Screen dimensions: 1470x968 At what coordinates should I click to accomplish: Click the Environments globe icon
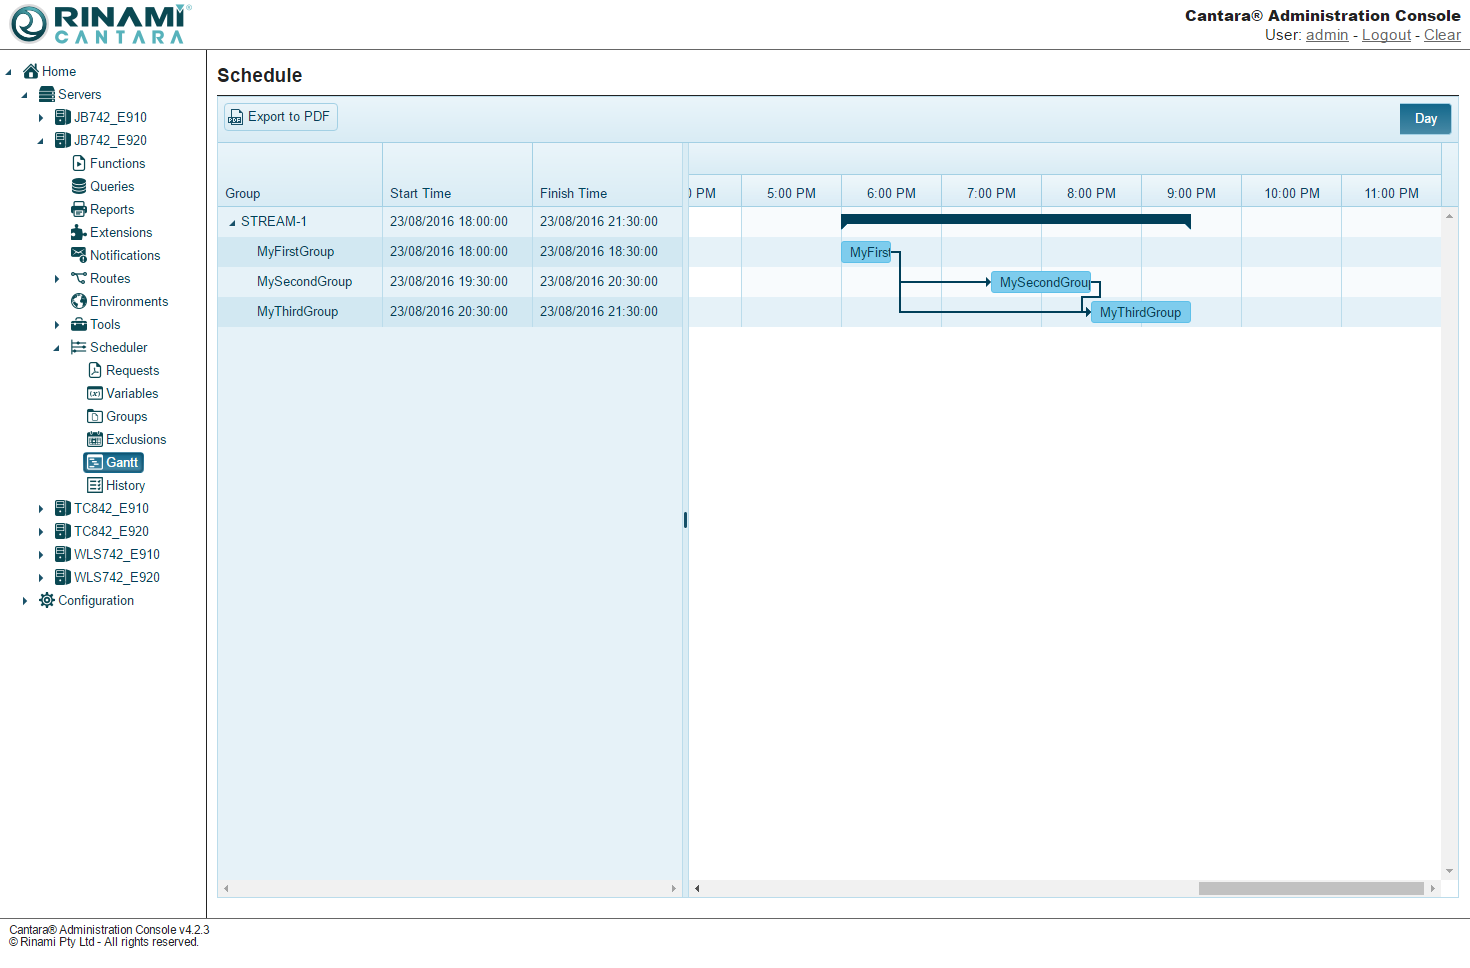click(79, 301)
